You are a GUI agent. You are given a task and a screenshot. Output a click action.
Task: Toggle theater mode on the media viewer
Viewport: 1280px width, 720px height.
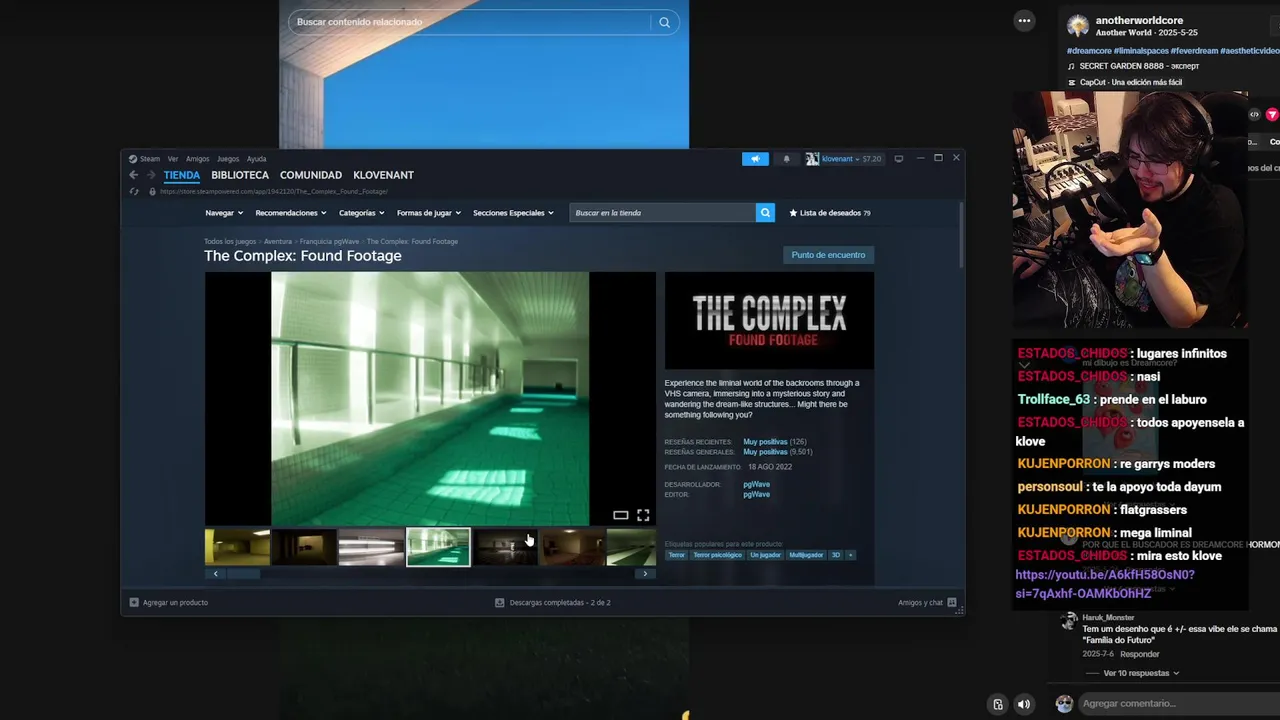(620, 515)
